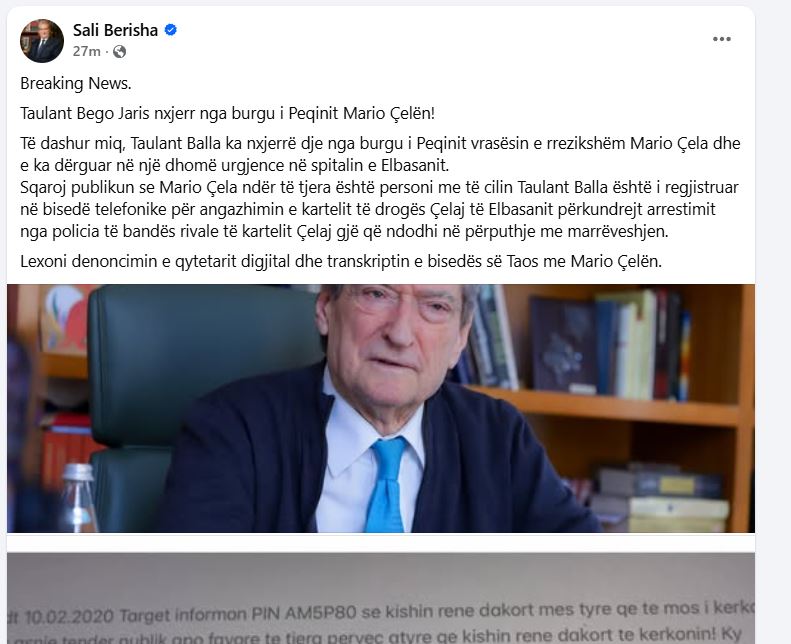Click the text "PIN AM5P80" in the transcript
This screenshot has height=644, width=791.
click(x=304, y=613)
